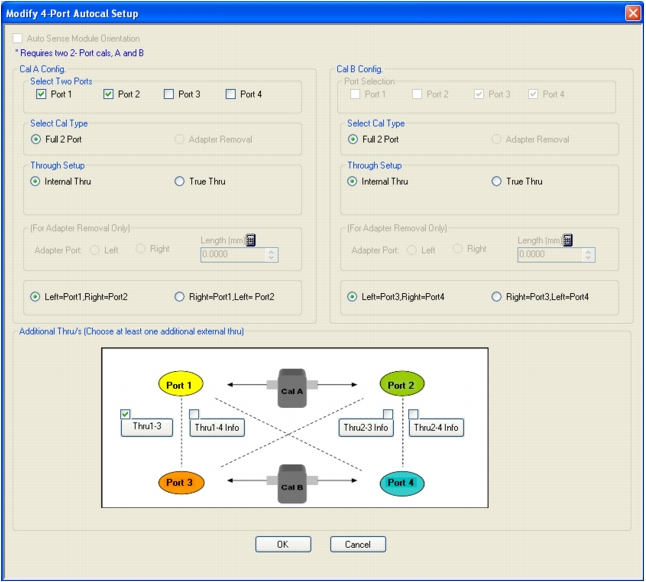The image size is (646, 582).
Task: Enable the Thru1-4 checkbox
Action: tap(194, 414)
